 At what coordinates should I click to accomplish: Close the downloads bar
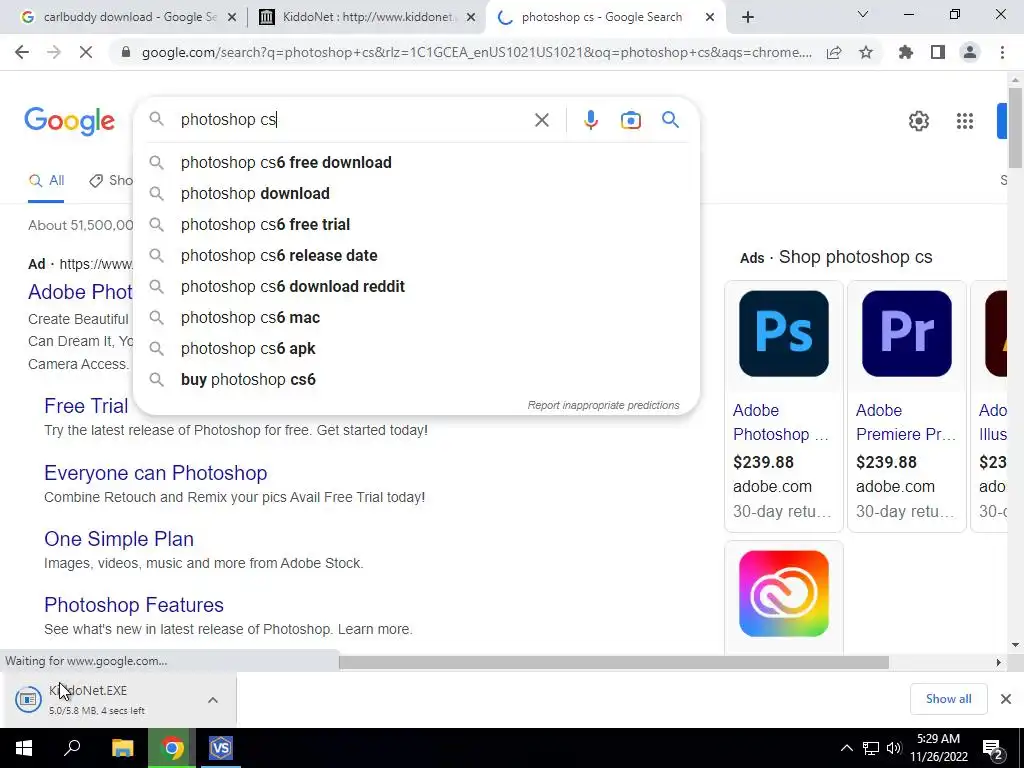(x=1006, y=699)
